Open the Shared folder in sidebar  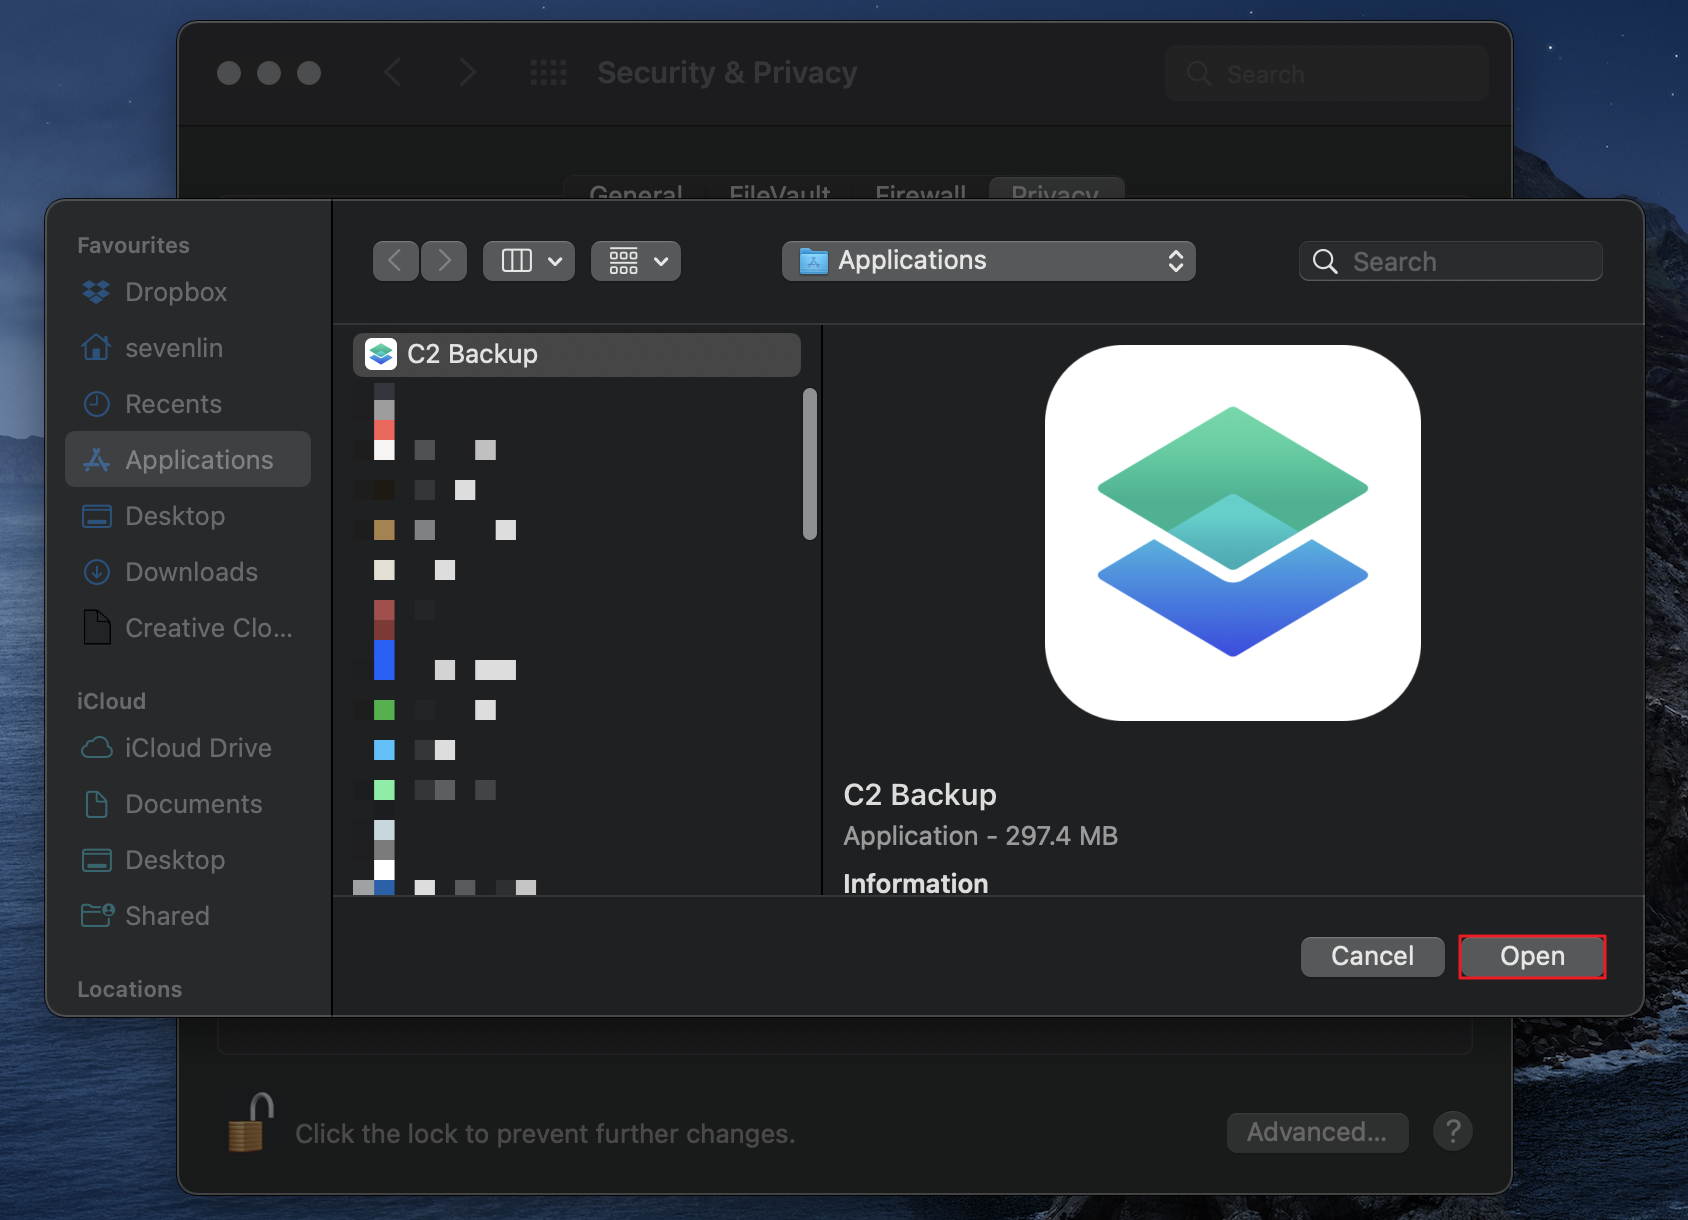pyautogui.click(x=167, y=915)
